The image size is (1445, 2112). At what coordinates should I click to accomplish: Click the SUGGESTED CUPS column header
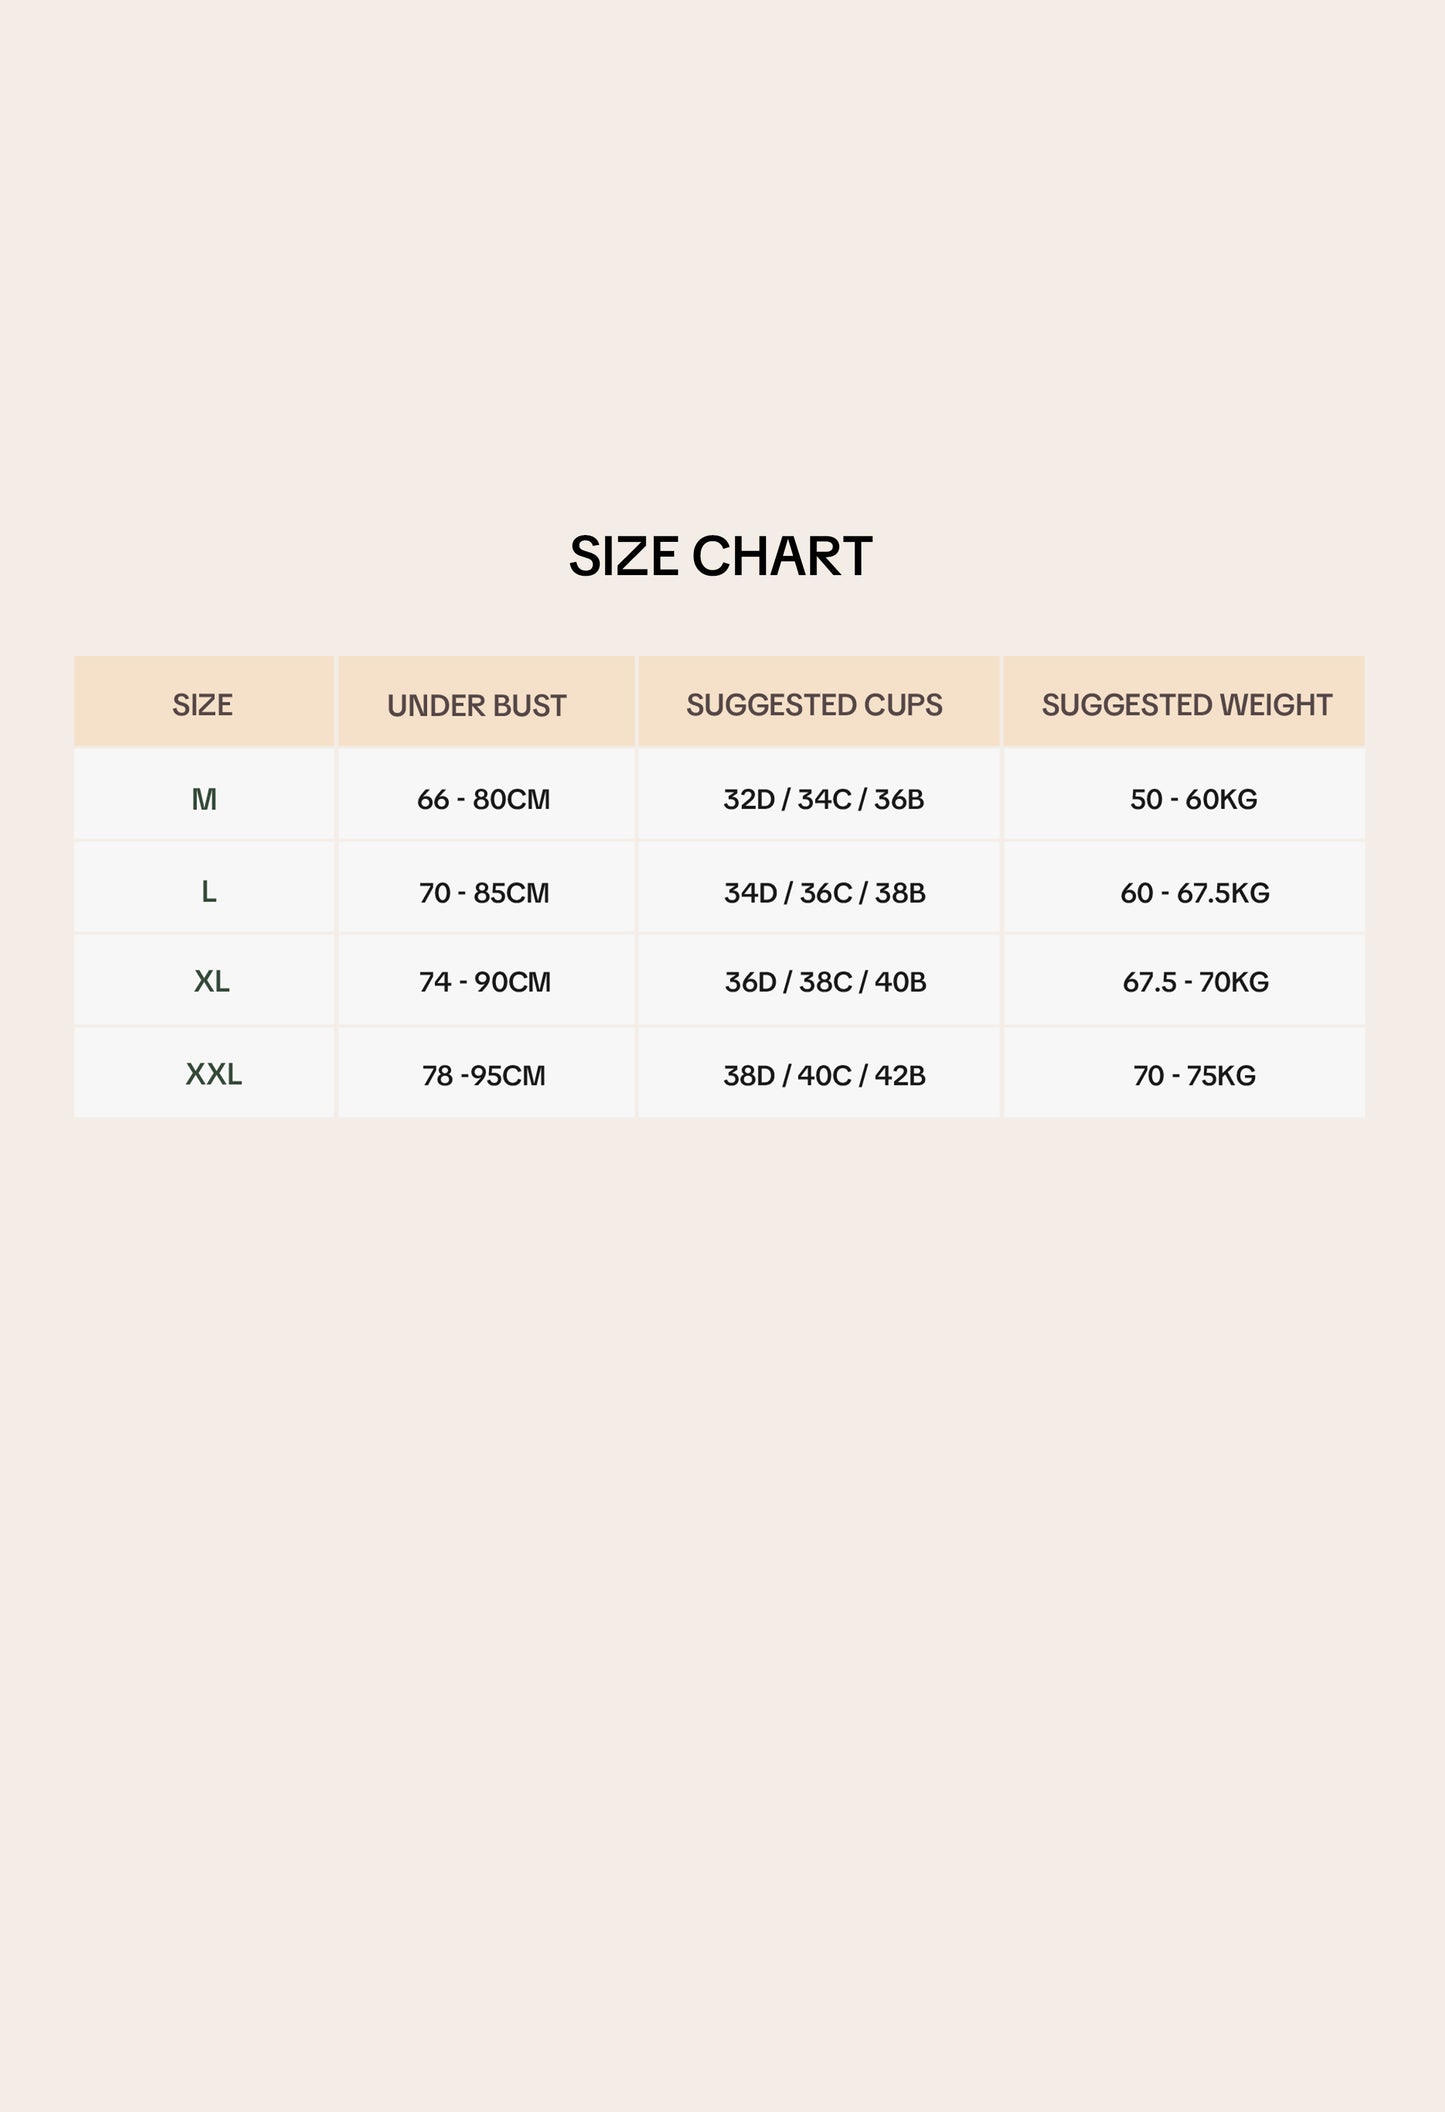(819, 702)
